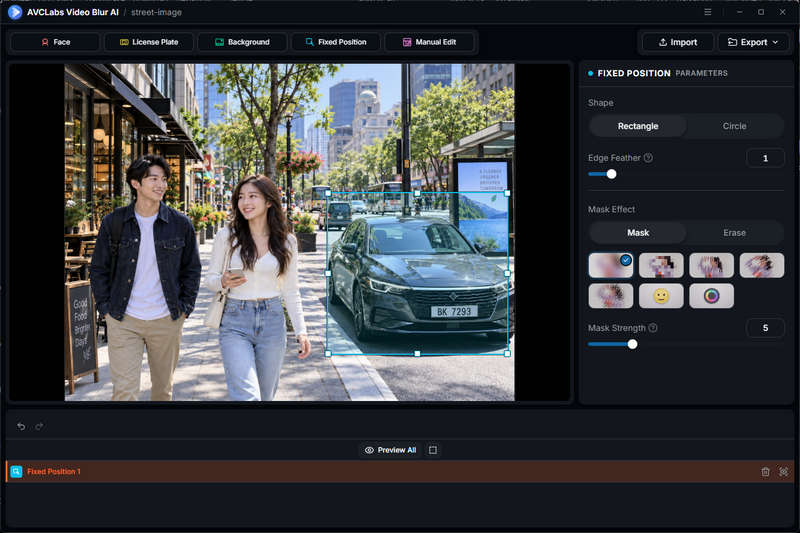Switch Mask Effect to Erase
Image resolution: width=800 pixels, height=533 pixels.
coord(734,233)
